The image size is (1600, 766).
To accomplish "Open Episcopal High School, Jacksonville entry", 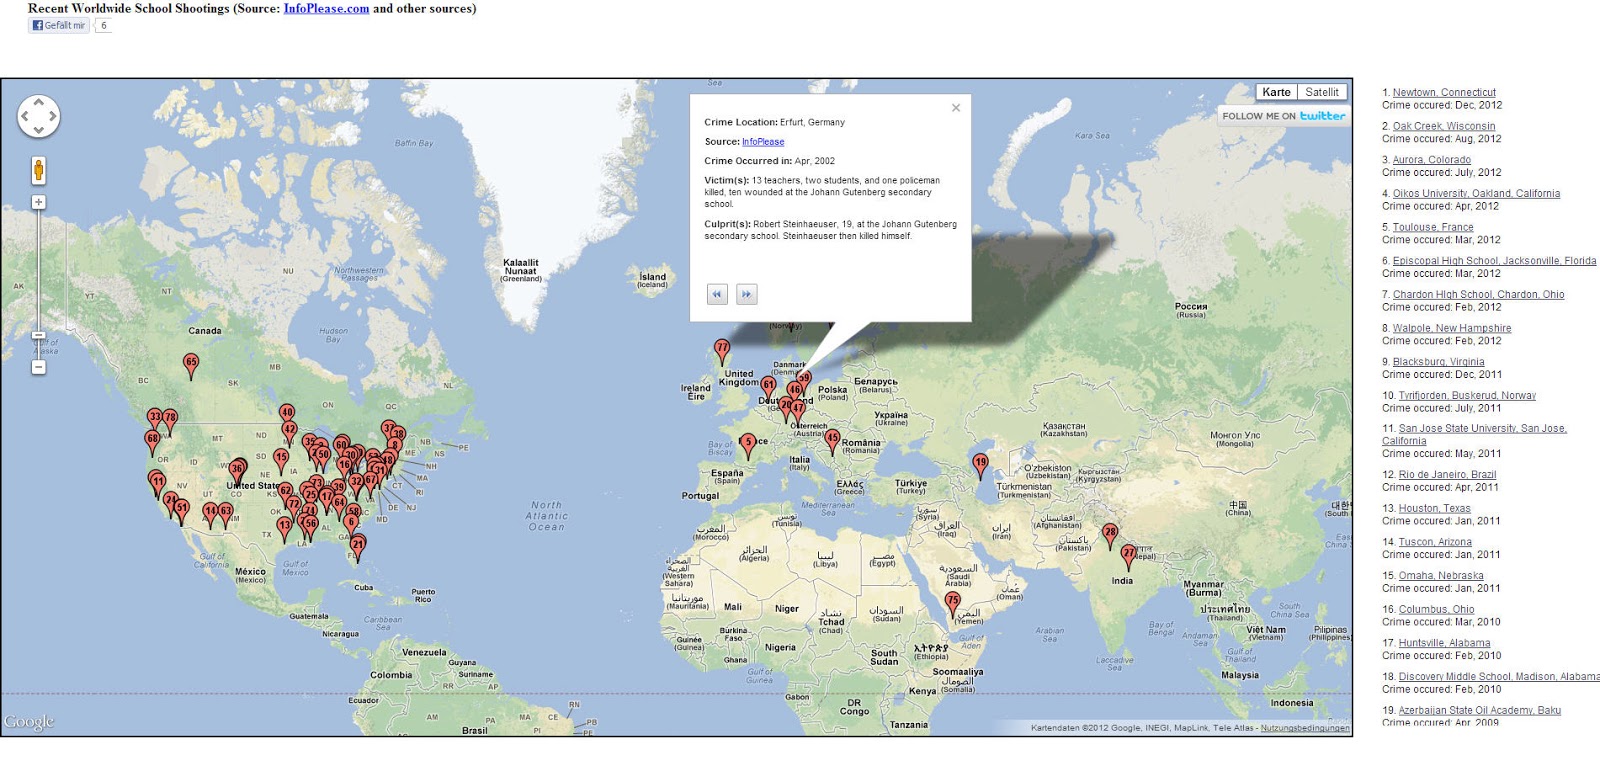I will pos(1494,261).
